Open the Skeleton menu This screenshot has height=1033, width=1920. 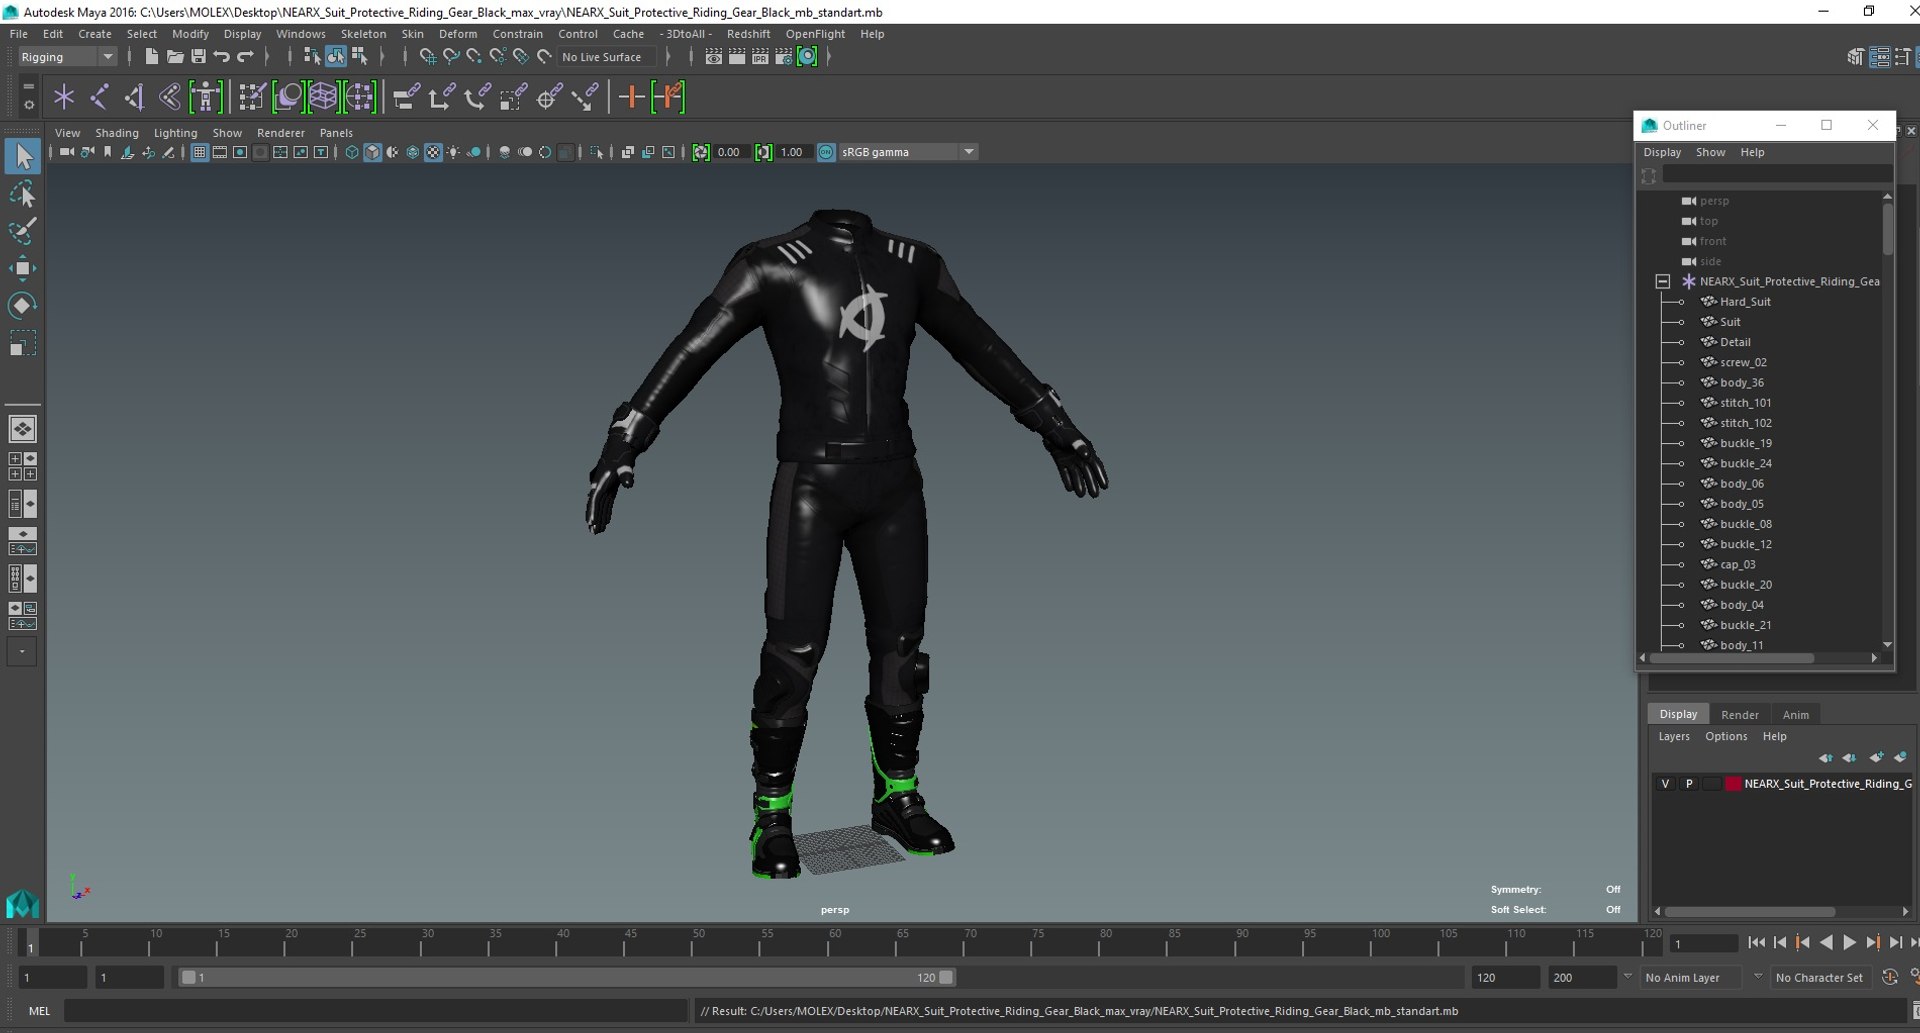coord(363,34)
